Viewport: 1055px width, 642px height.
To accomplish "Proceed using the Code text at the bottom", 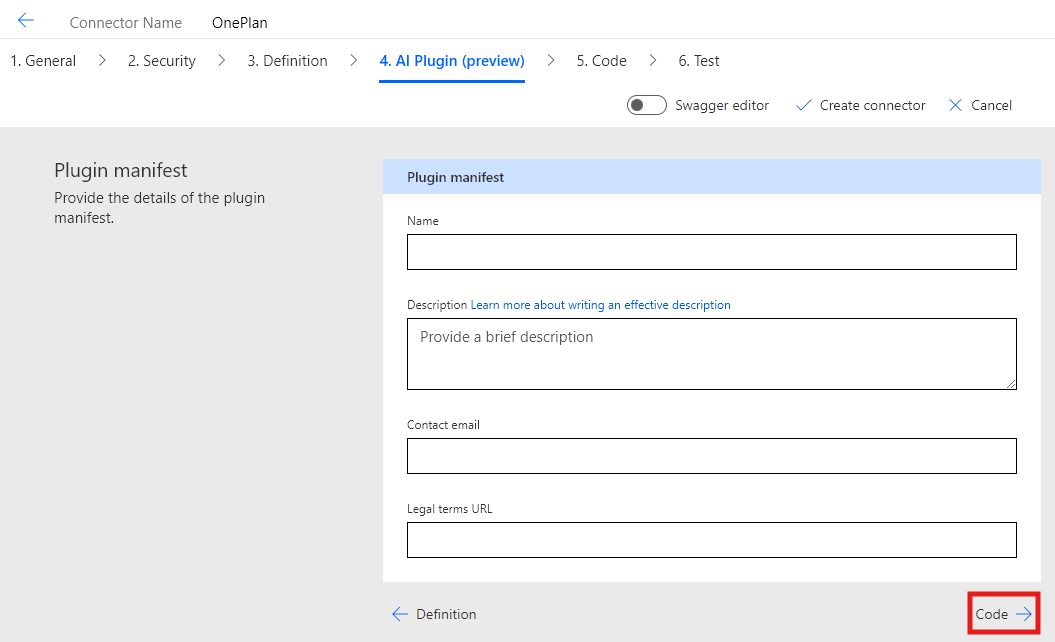I will [x=991, y=614].
